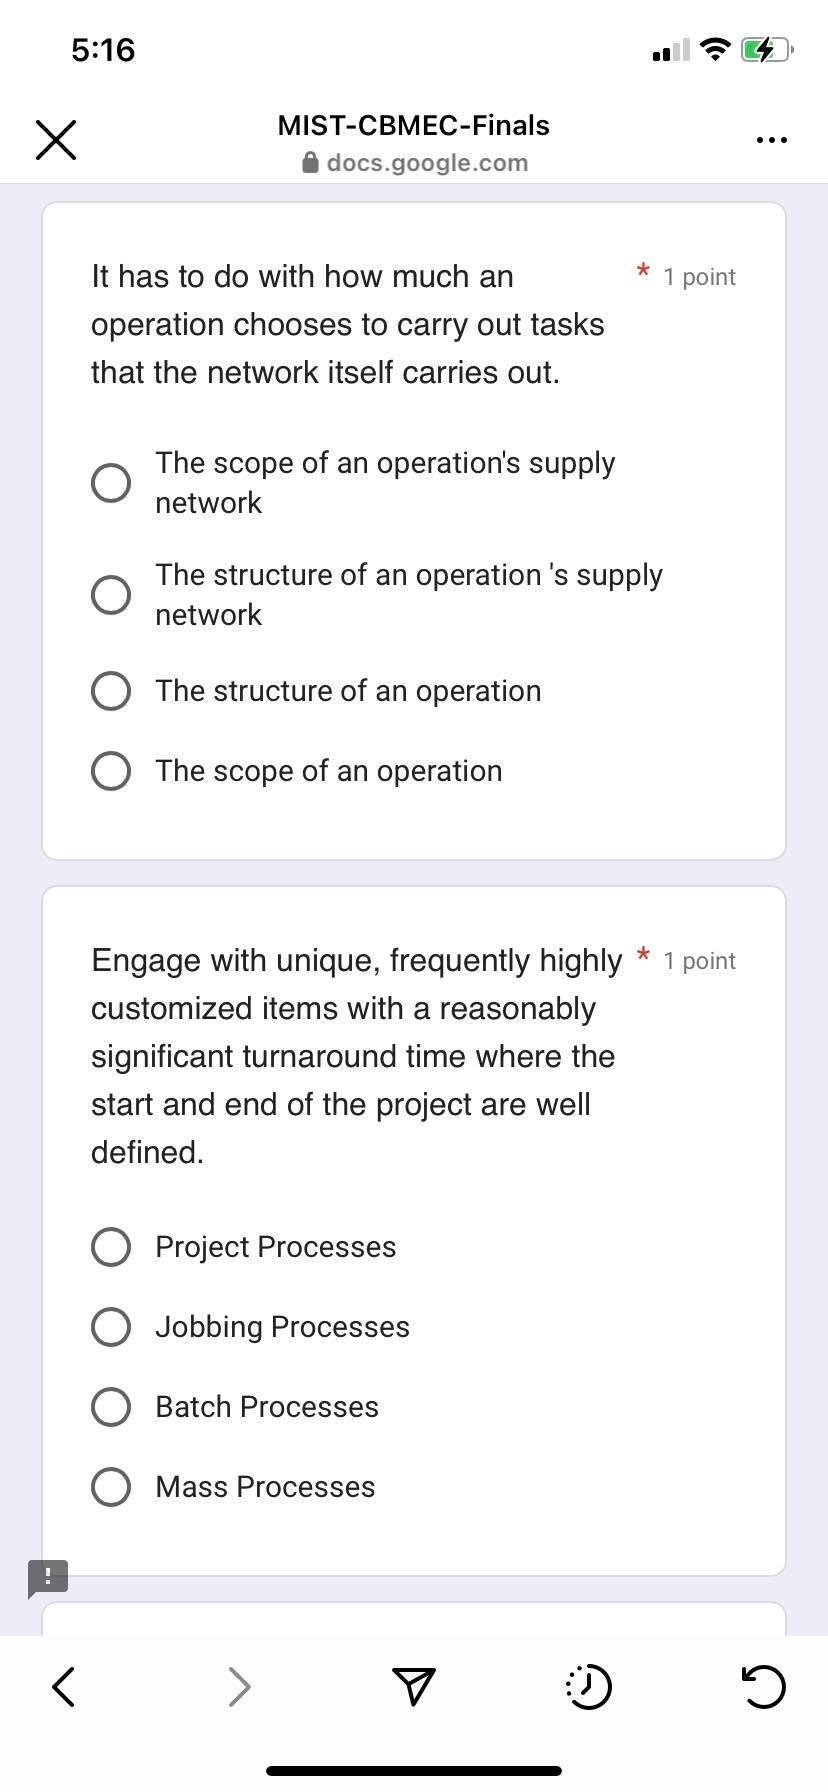Screen dimensions: 828x1792
Task: Select 'The scope of an operation' option
Action: 111,770
